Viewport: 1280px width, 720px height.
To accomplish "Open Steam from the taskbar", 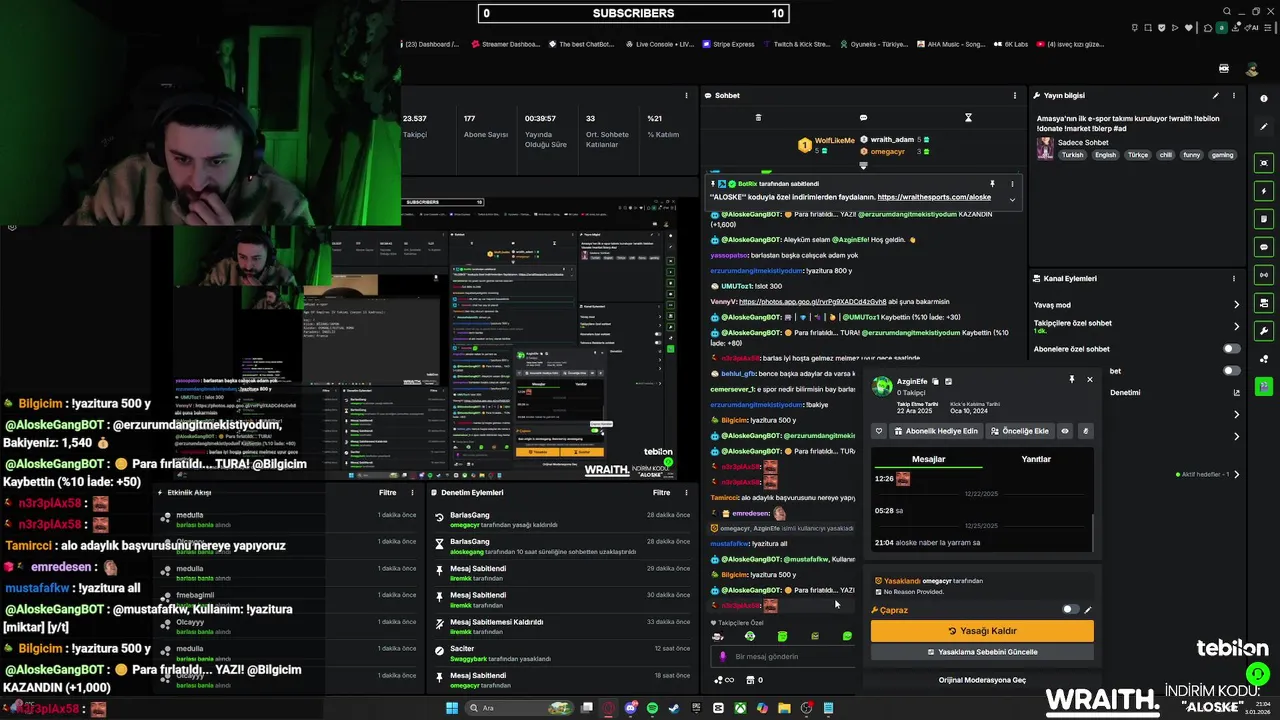I will 674,708.
